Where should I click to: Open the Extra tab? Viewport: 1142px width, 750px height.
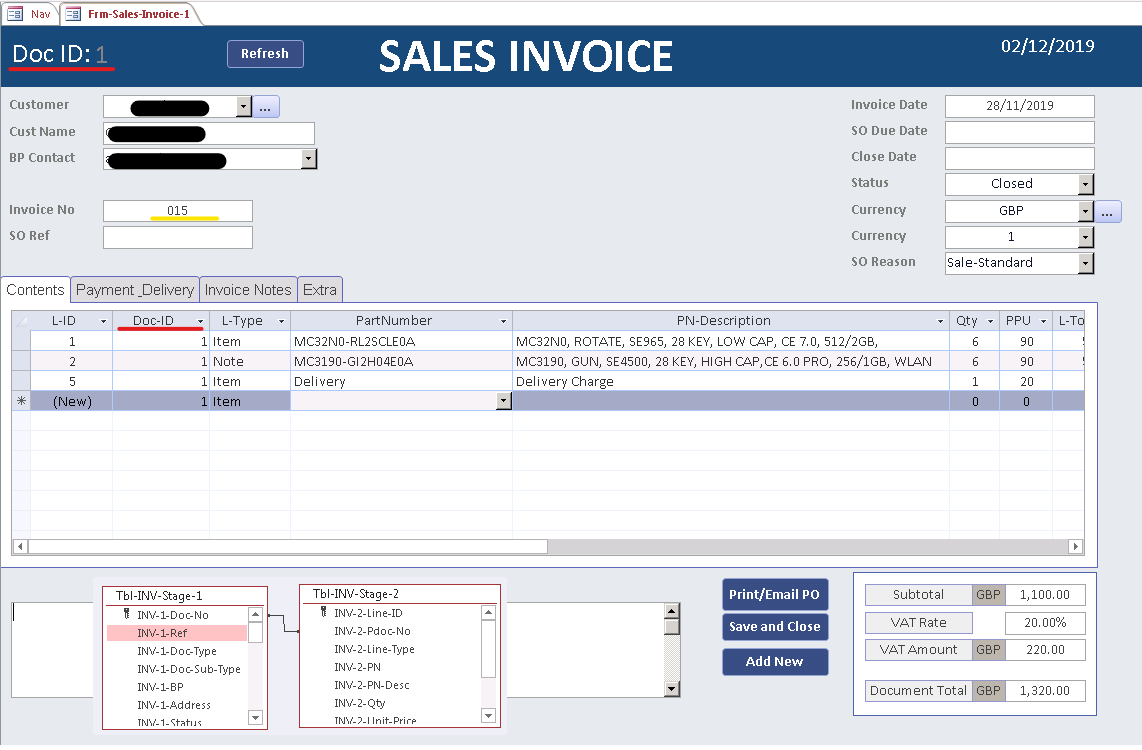(320, 290)
